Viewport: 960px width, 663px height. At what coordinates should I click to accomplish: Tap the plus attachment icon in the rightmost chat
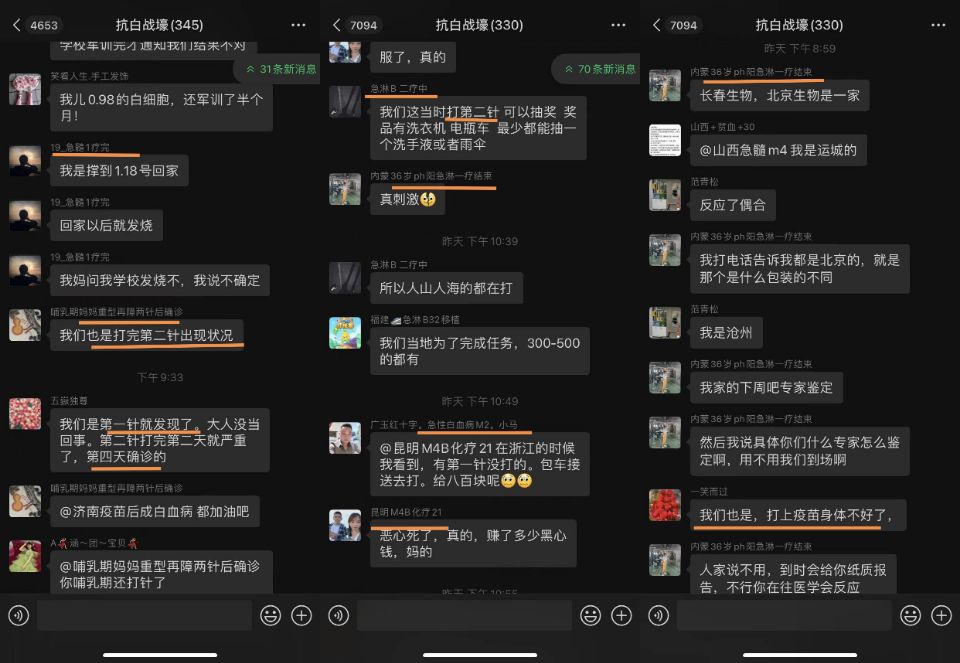point(941,615)
